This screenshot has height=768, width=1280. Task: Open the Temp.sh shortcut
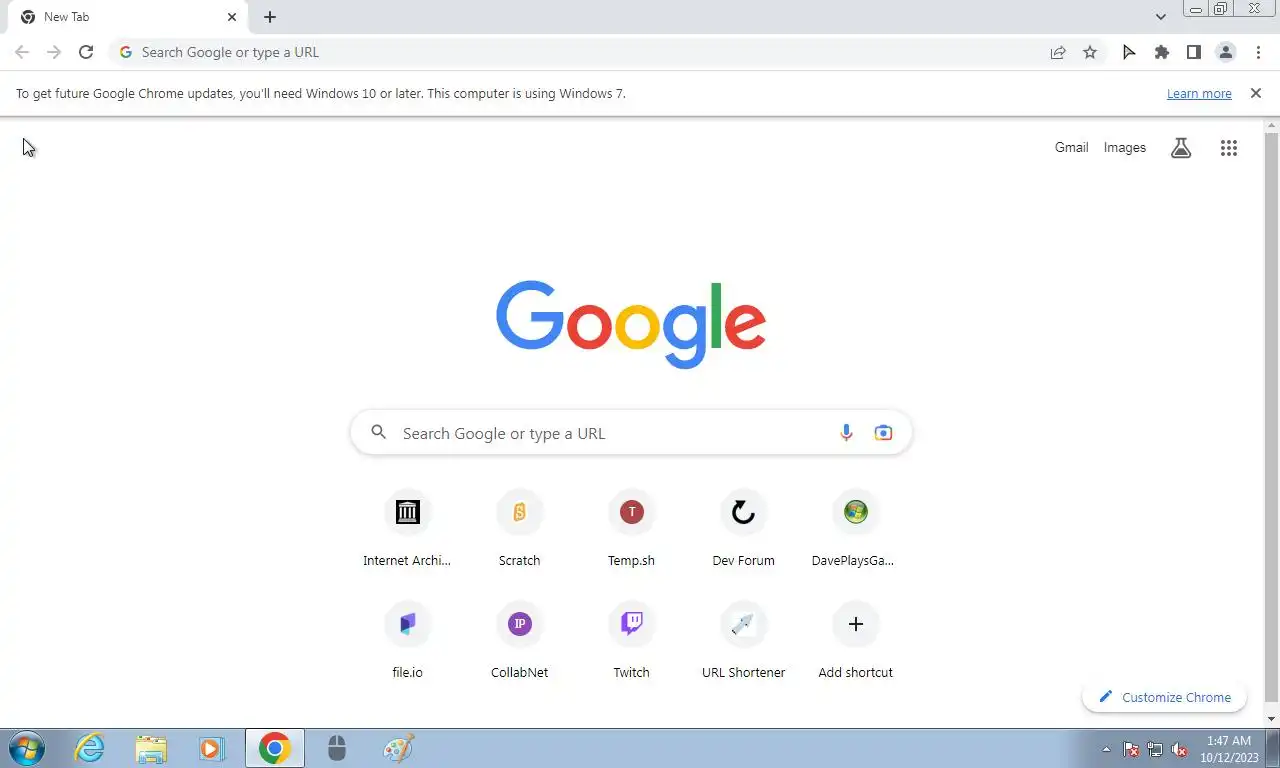pos(631,530)
